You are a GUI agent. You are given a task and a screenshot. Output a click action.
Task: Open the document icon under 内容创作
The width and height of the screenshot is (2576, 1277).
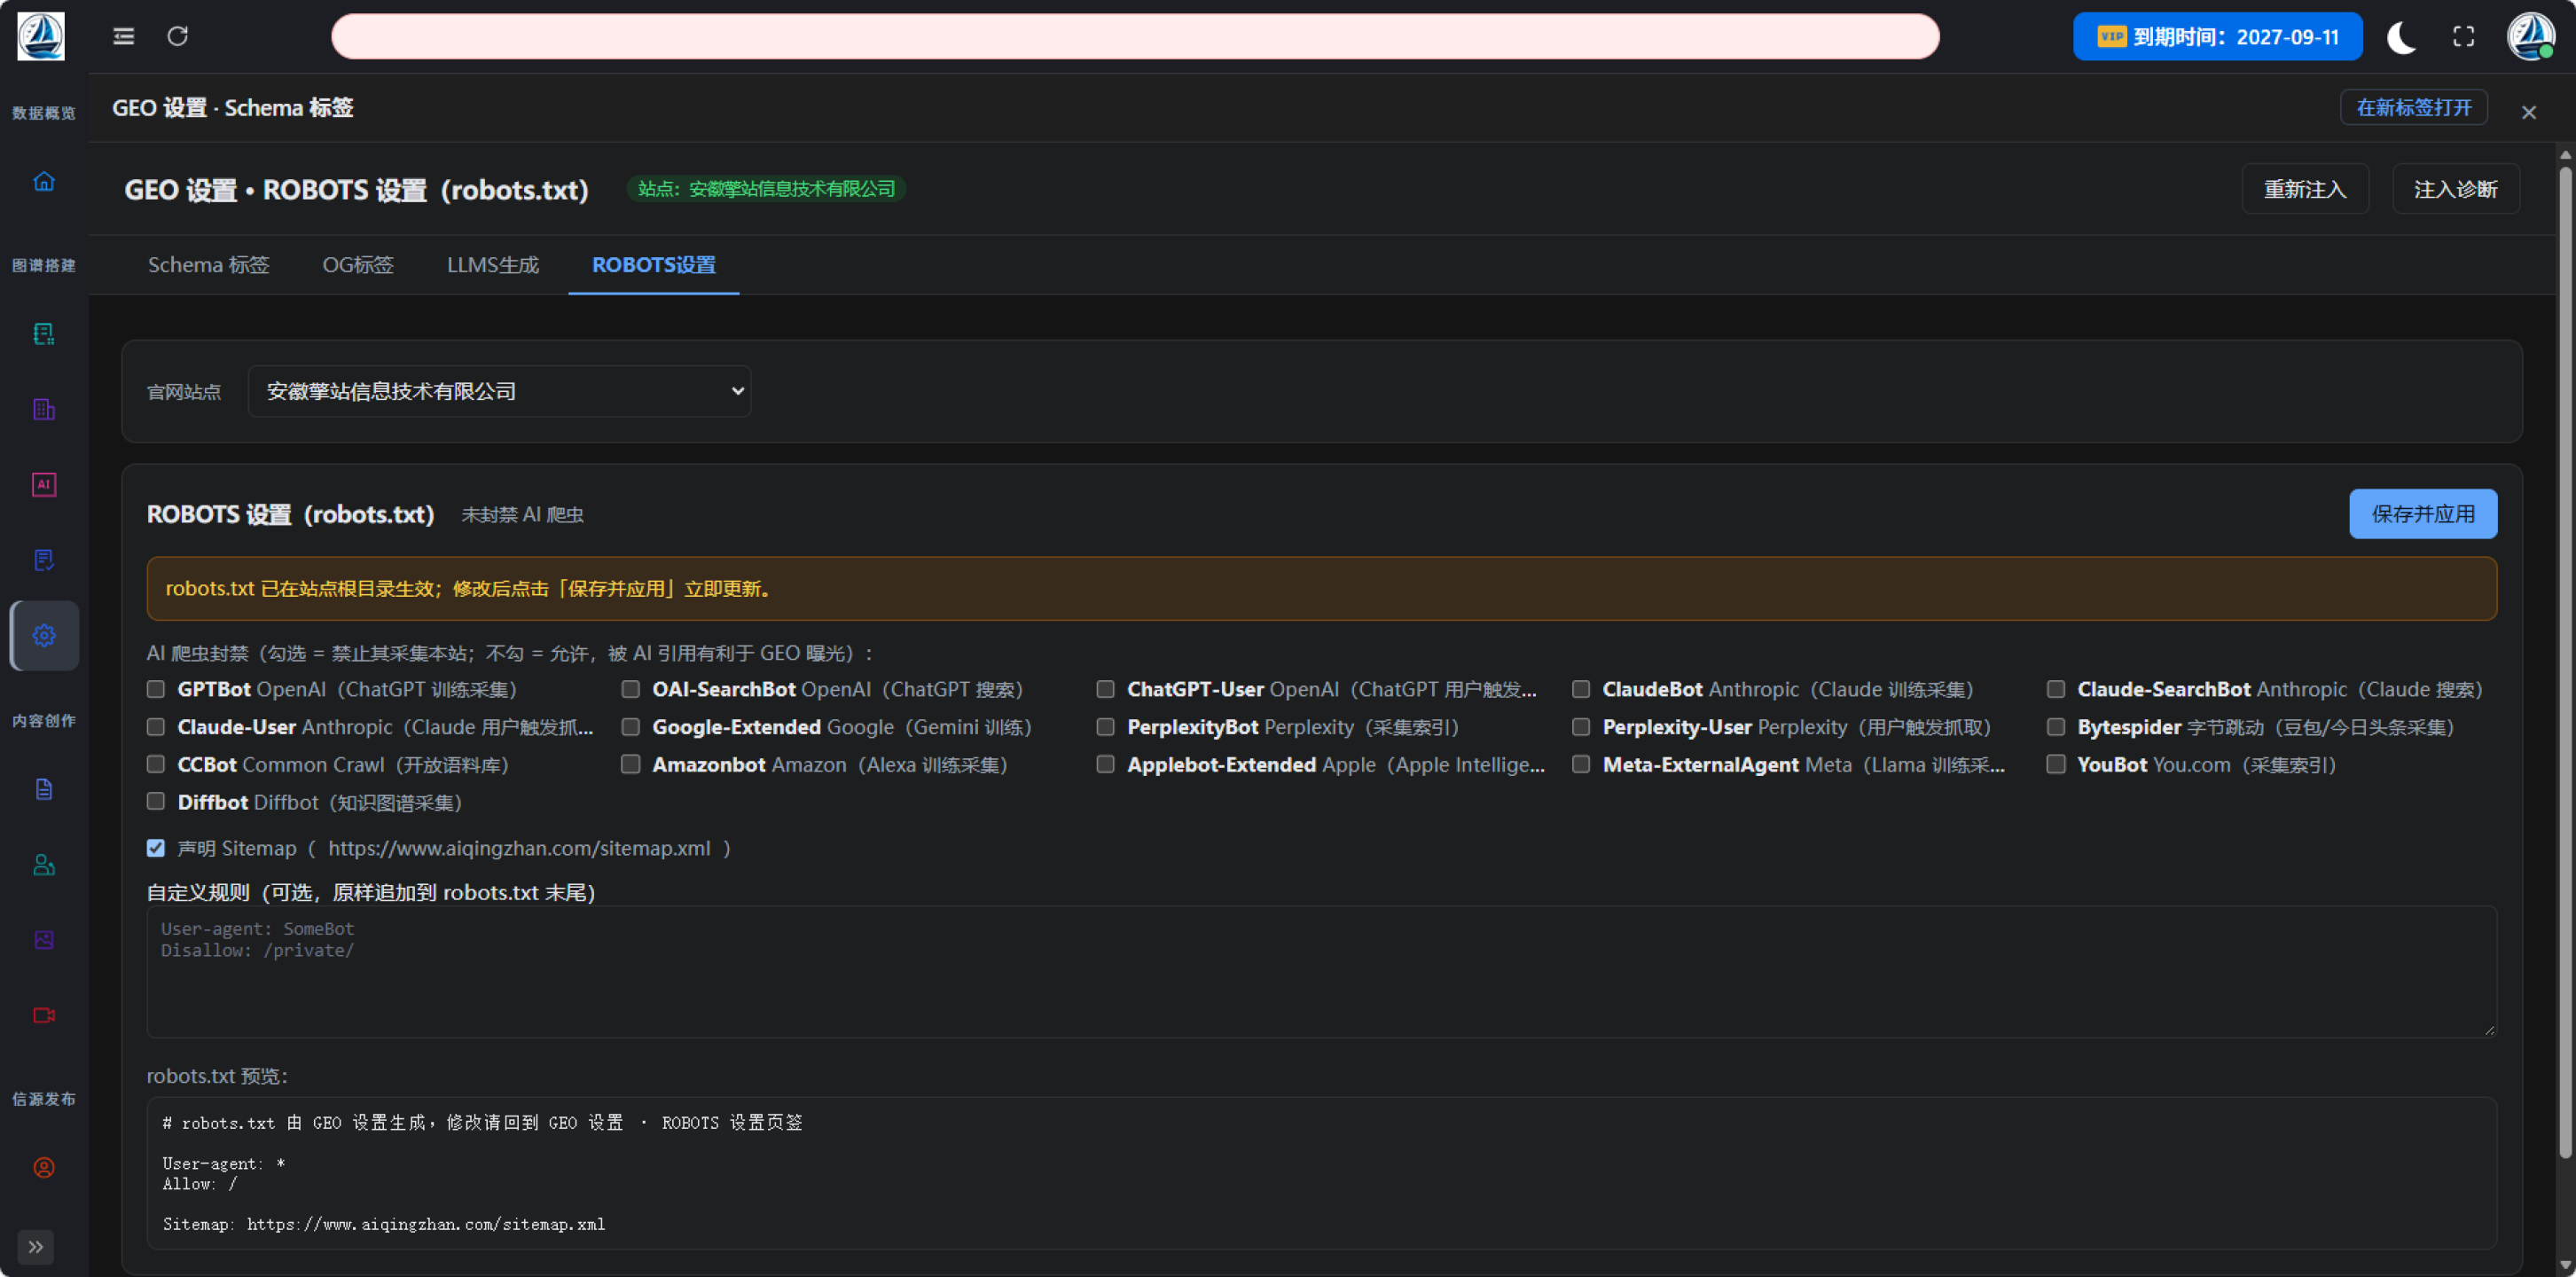coord(44,789)
